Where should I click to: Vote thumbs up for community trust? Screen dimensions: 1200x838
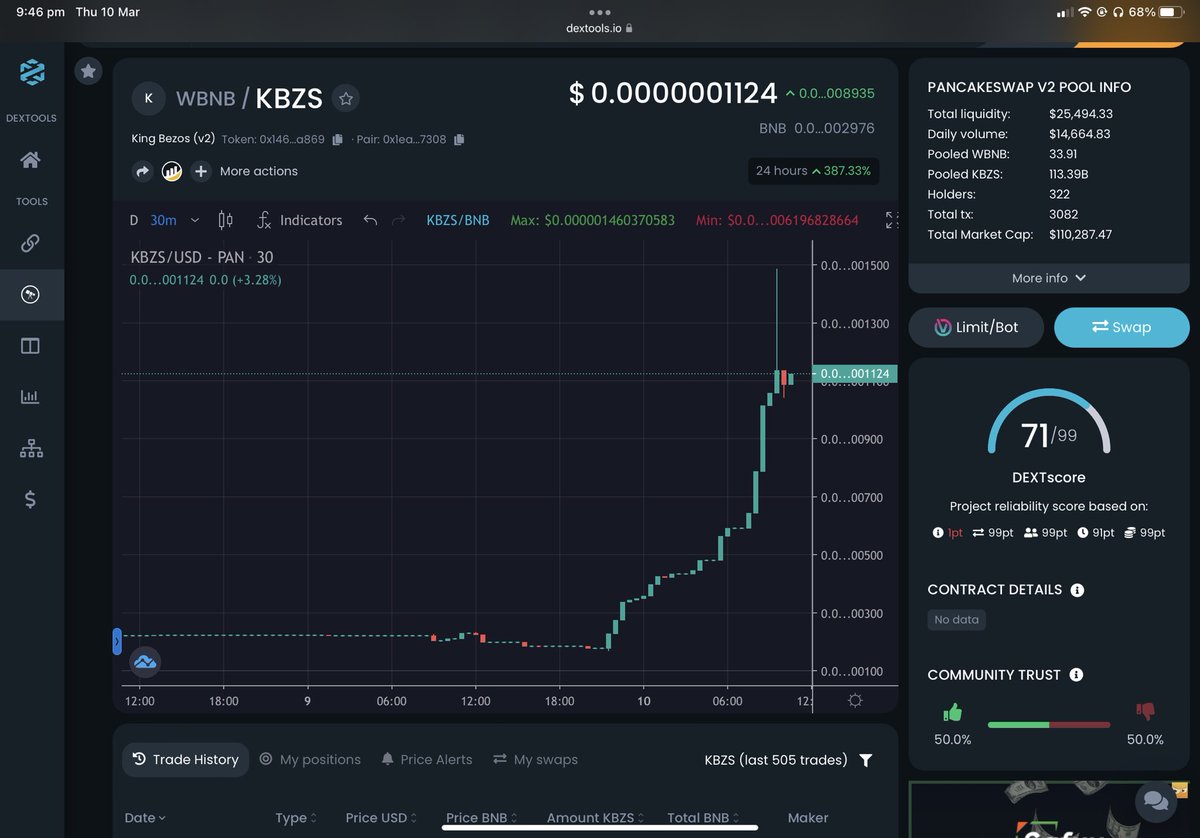click(952, 713)
